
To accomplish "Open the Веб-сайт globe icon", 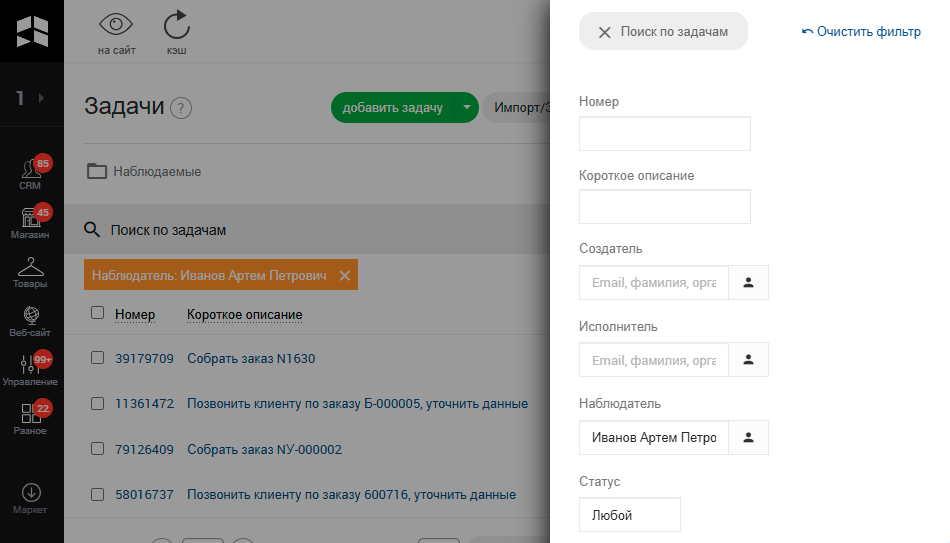I will coord(30,319).
